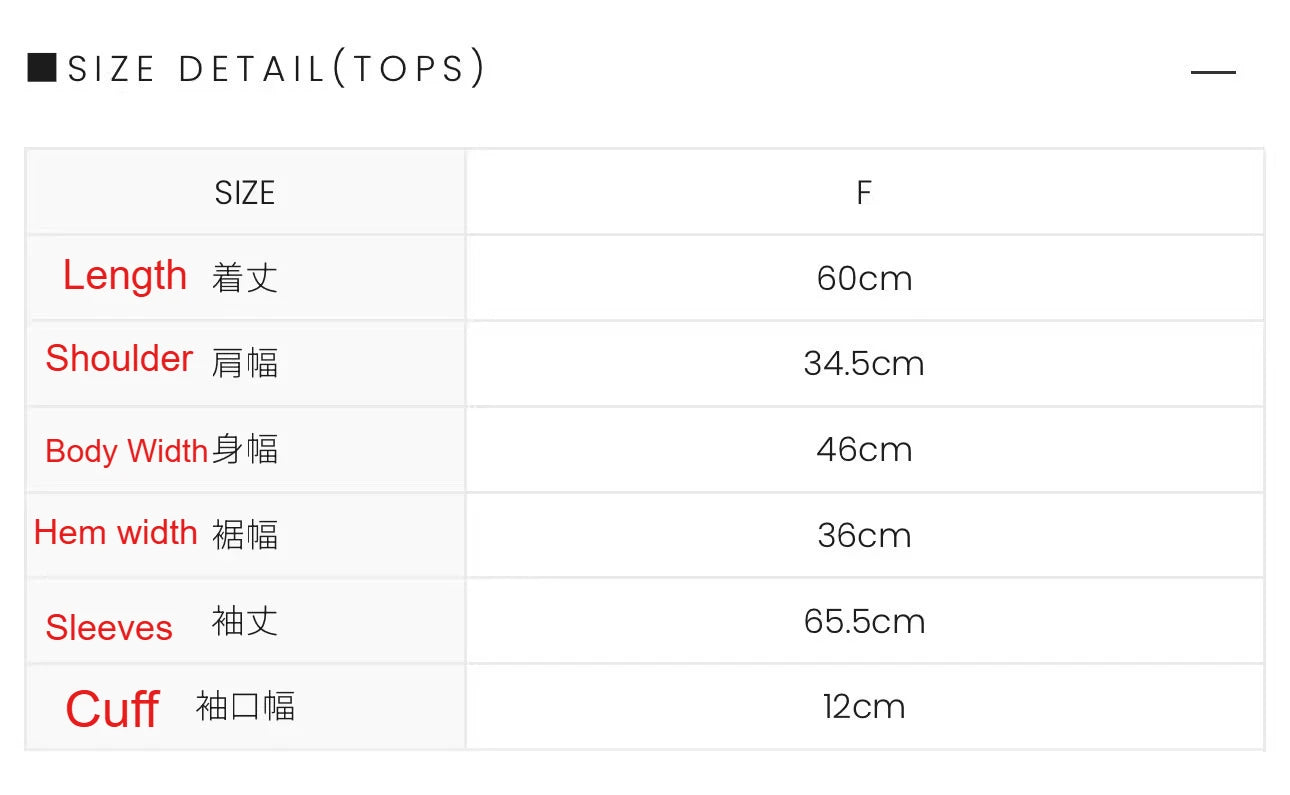Image resolution: width=1290 pixels, height=795 pixels.
Task: Click the 着丈 Japanese length text
Action: (x=245, y=278)
